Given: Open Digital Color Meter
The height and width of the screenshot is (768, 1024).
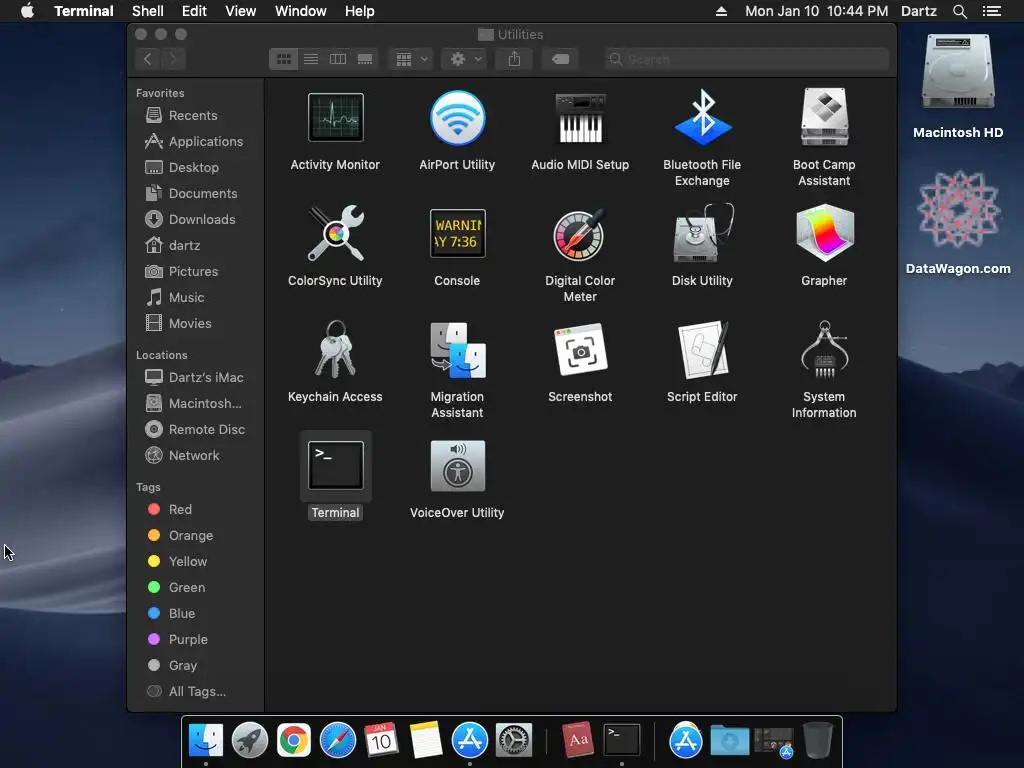Looking at the screenshot, I should coord(580,233).
